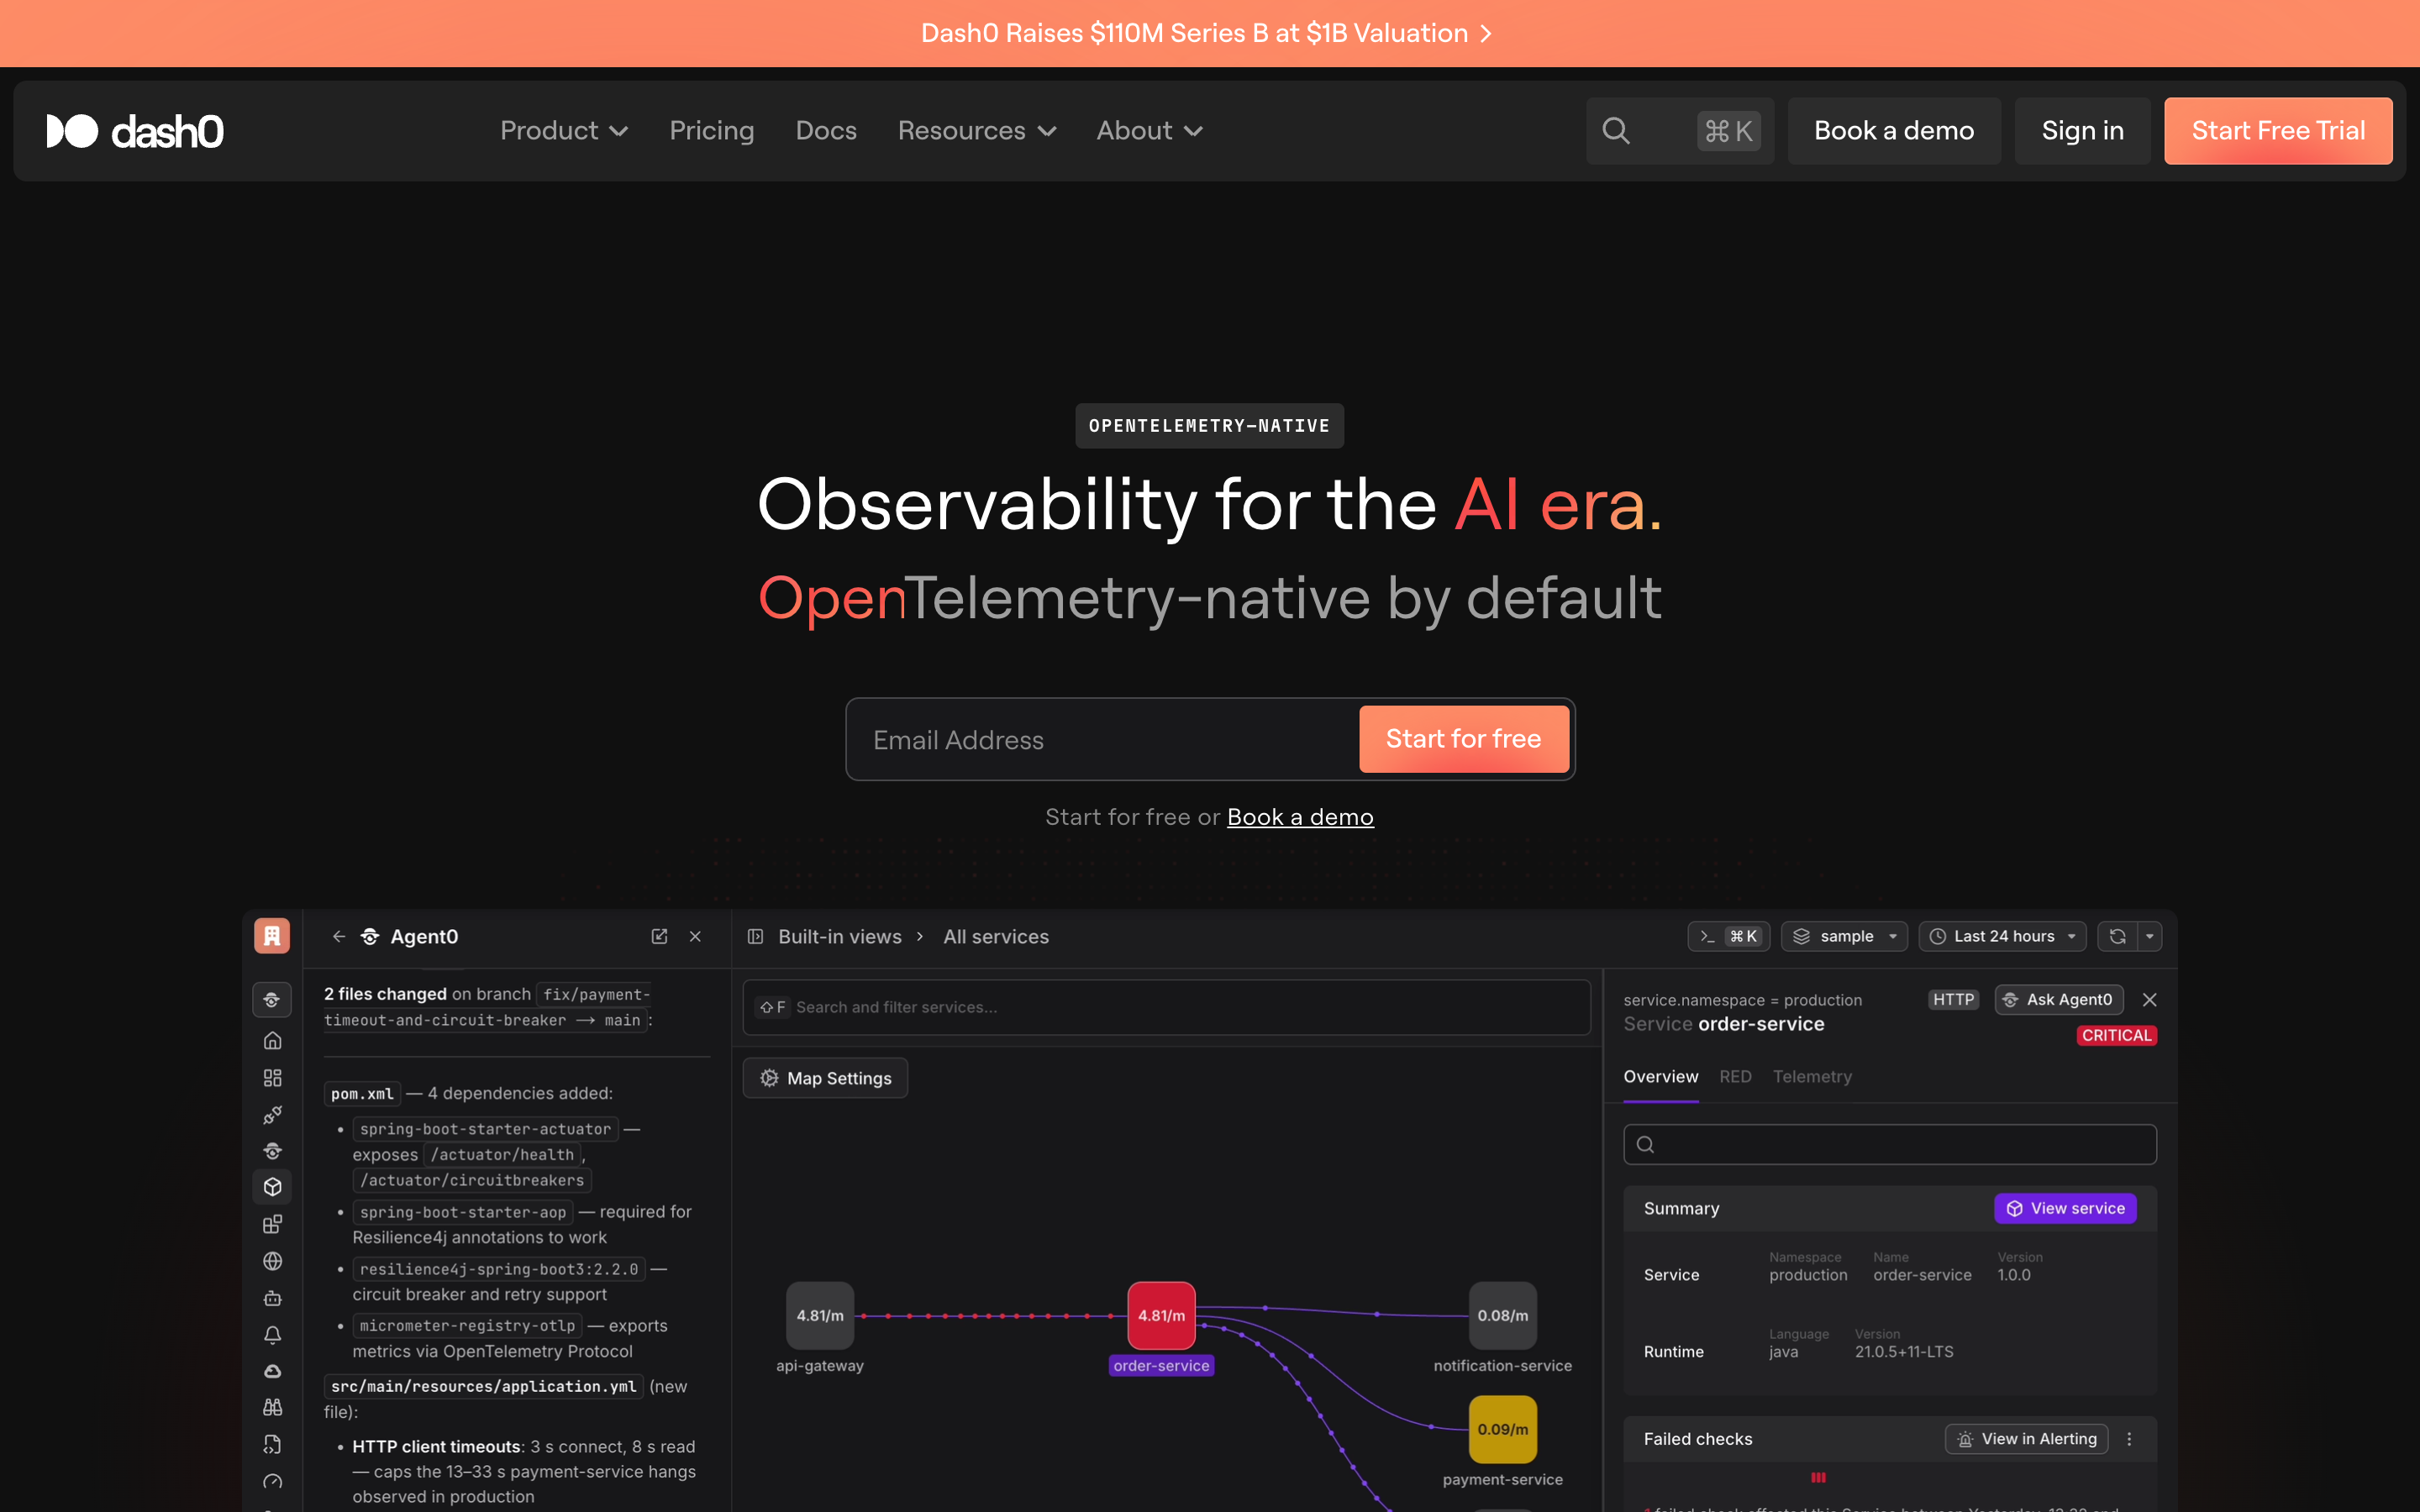2420x1512 pixels.
Task: Select the red order-service 4.81/m node
Action: click(x=1161, y=1316)
